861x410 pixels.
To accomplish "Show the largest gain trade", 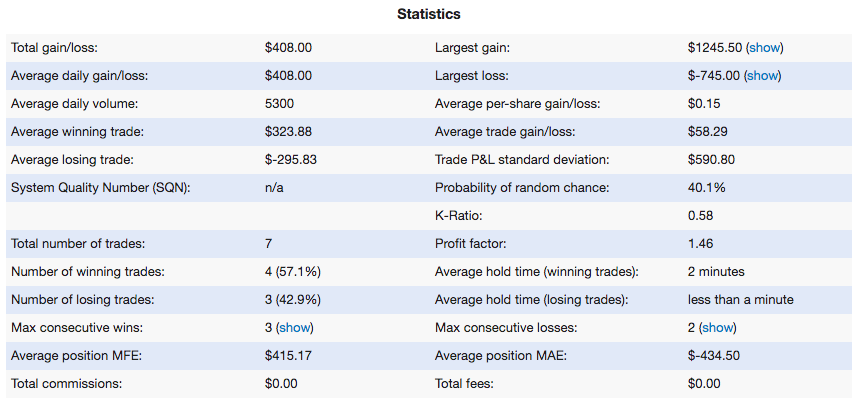I will click(x=764, y=48).
